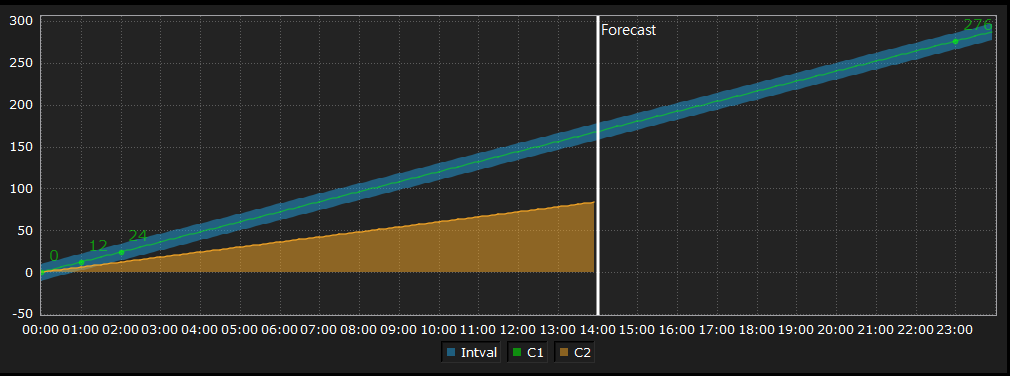Screen dimensions: 1010x376
Task: Toggle the Intval legend entry
Action: pyautogui.click(x=471, y=352)
